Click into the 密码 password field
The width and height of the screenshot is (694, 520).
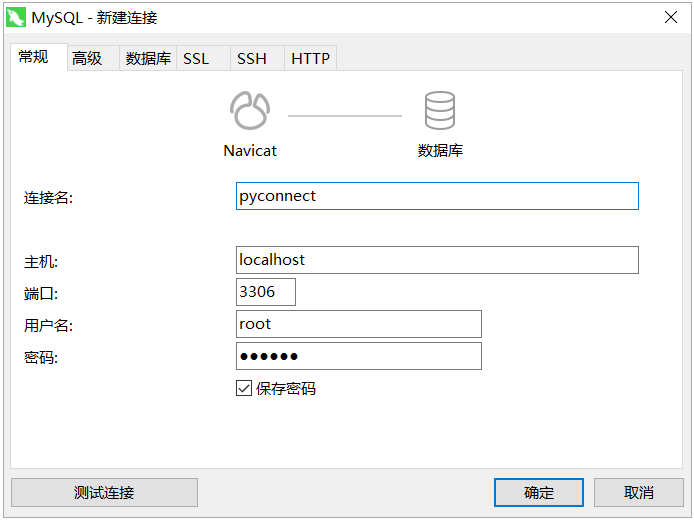tap(359, 356)
